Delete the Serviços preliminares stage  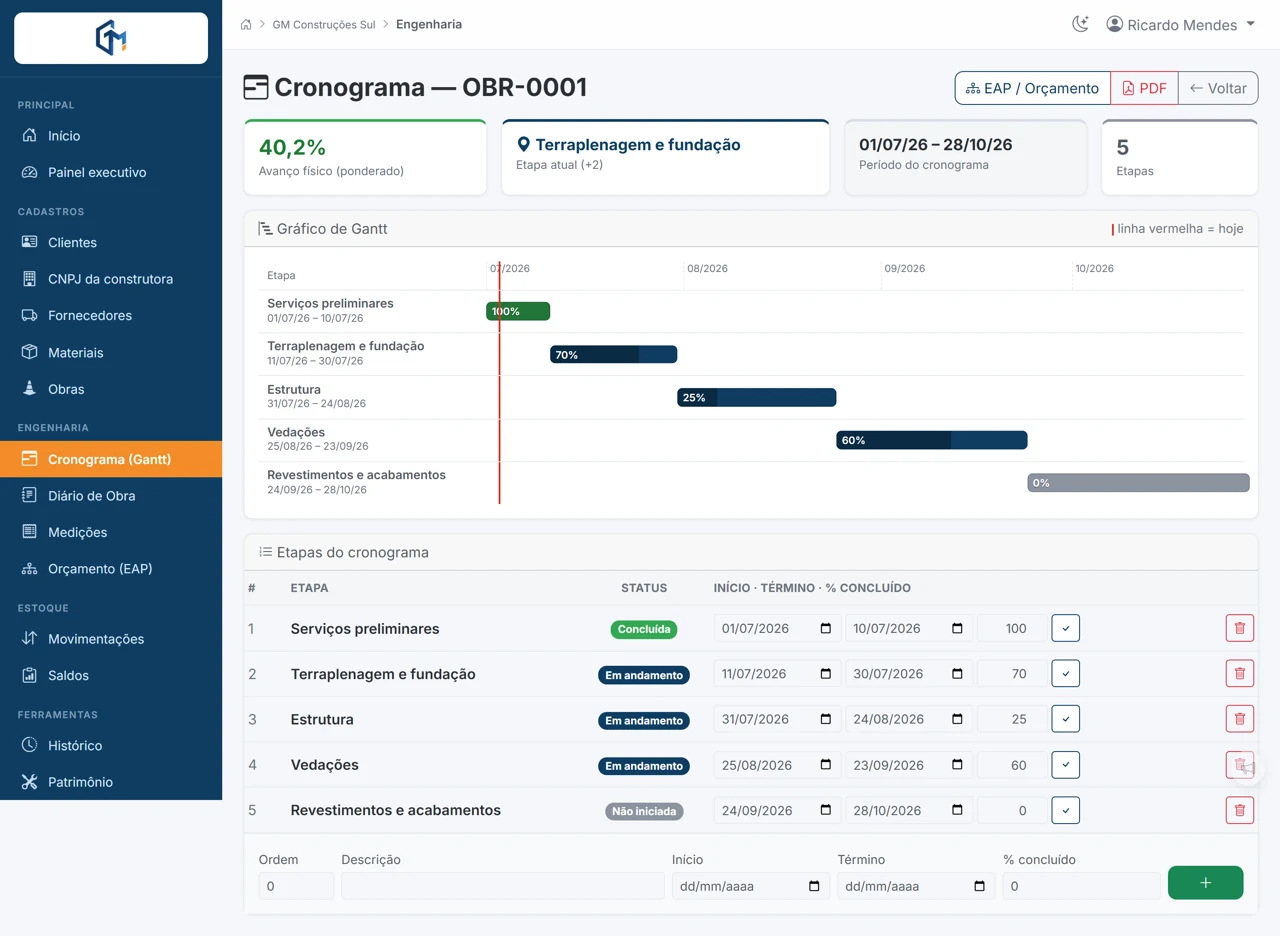tap(1240, 628)
